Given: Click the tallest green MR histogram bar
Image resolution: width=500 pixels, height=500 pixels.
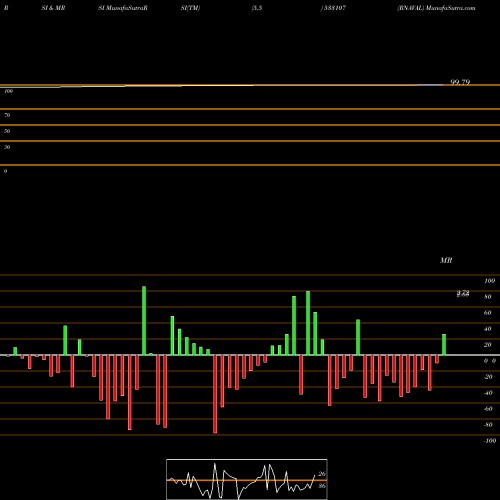Looking at the screenshot, I should point(144,321).
